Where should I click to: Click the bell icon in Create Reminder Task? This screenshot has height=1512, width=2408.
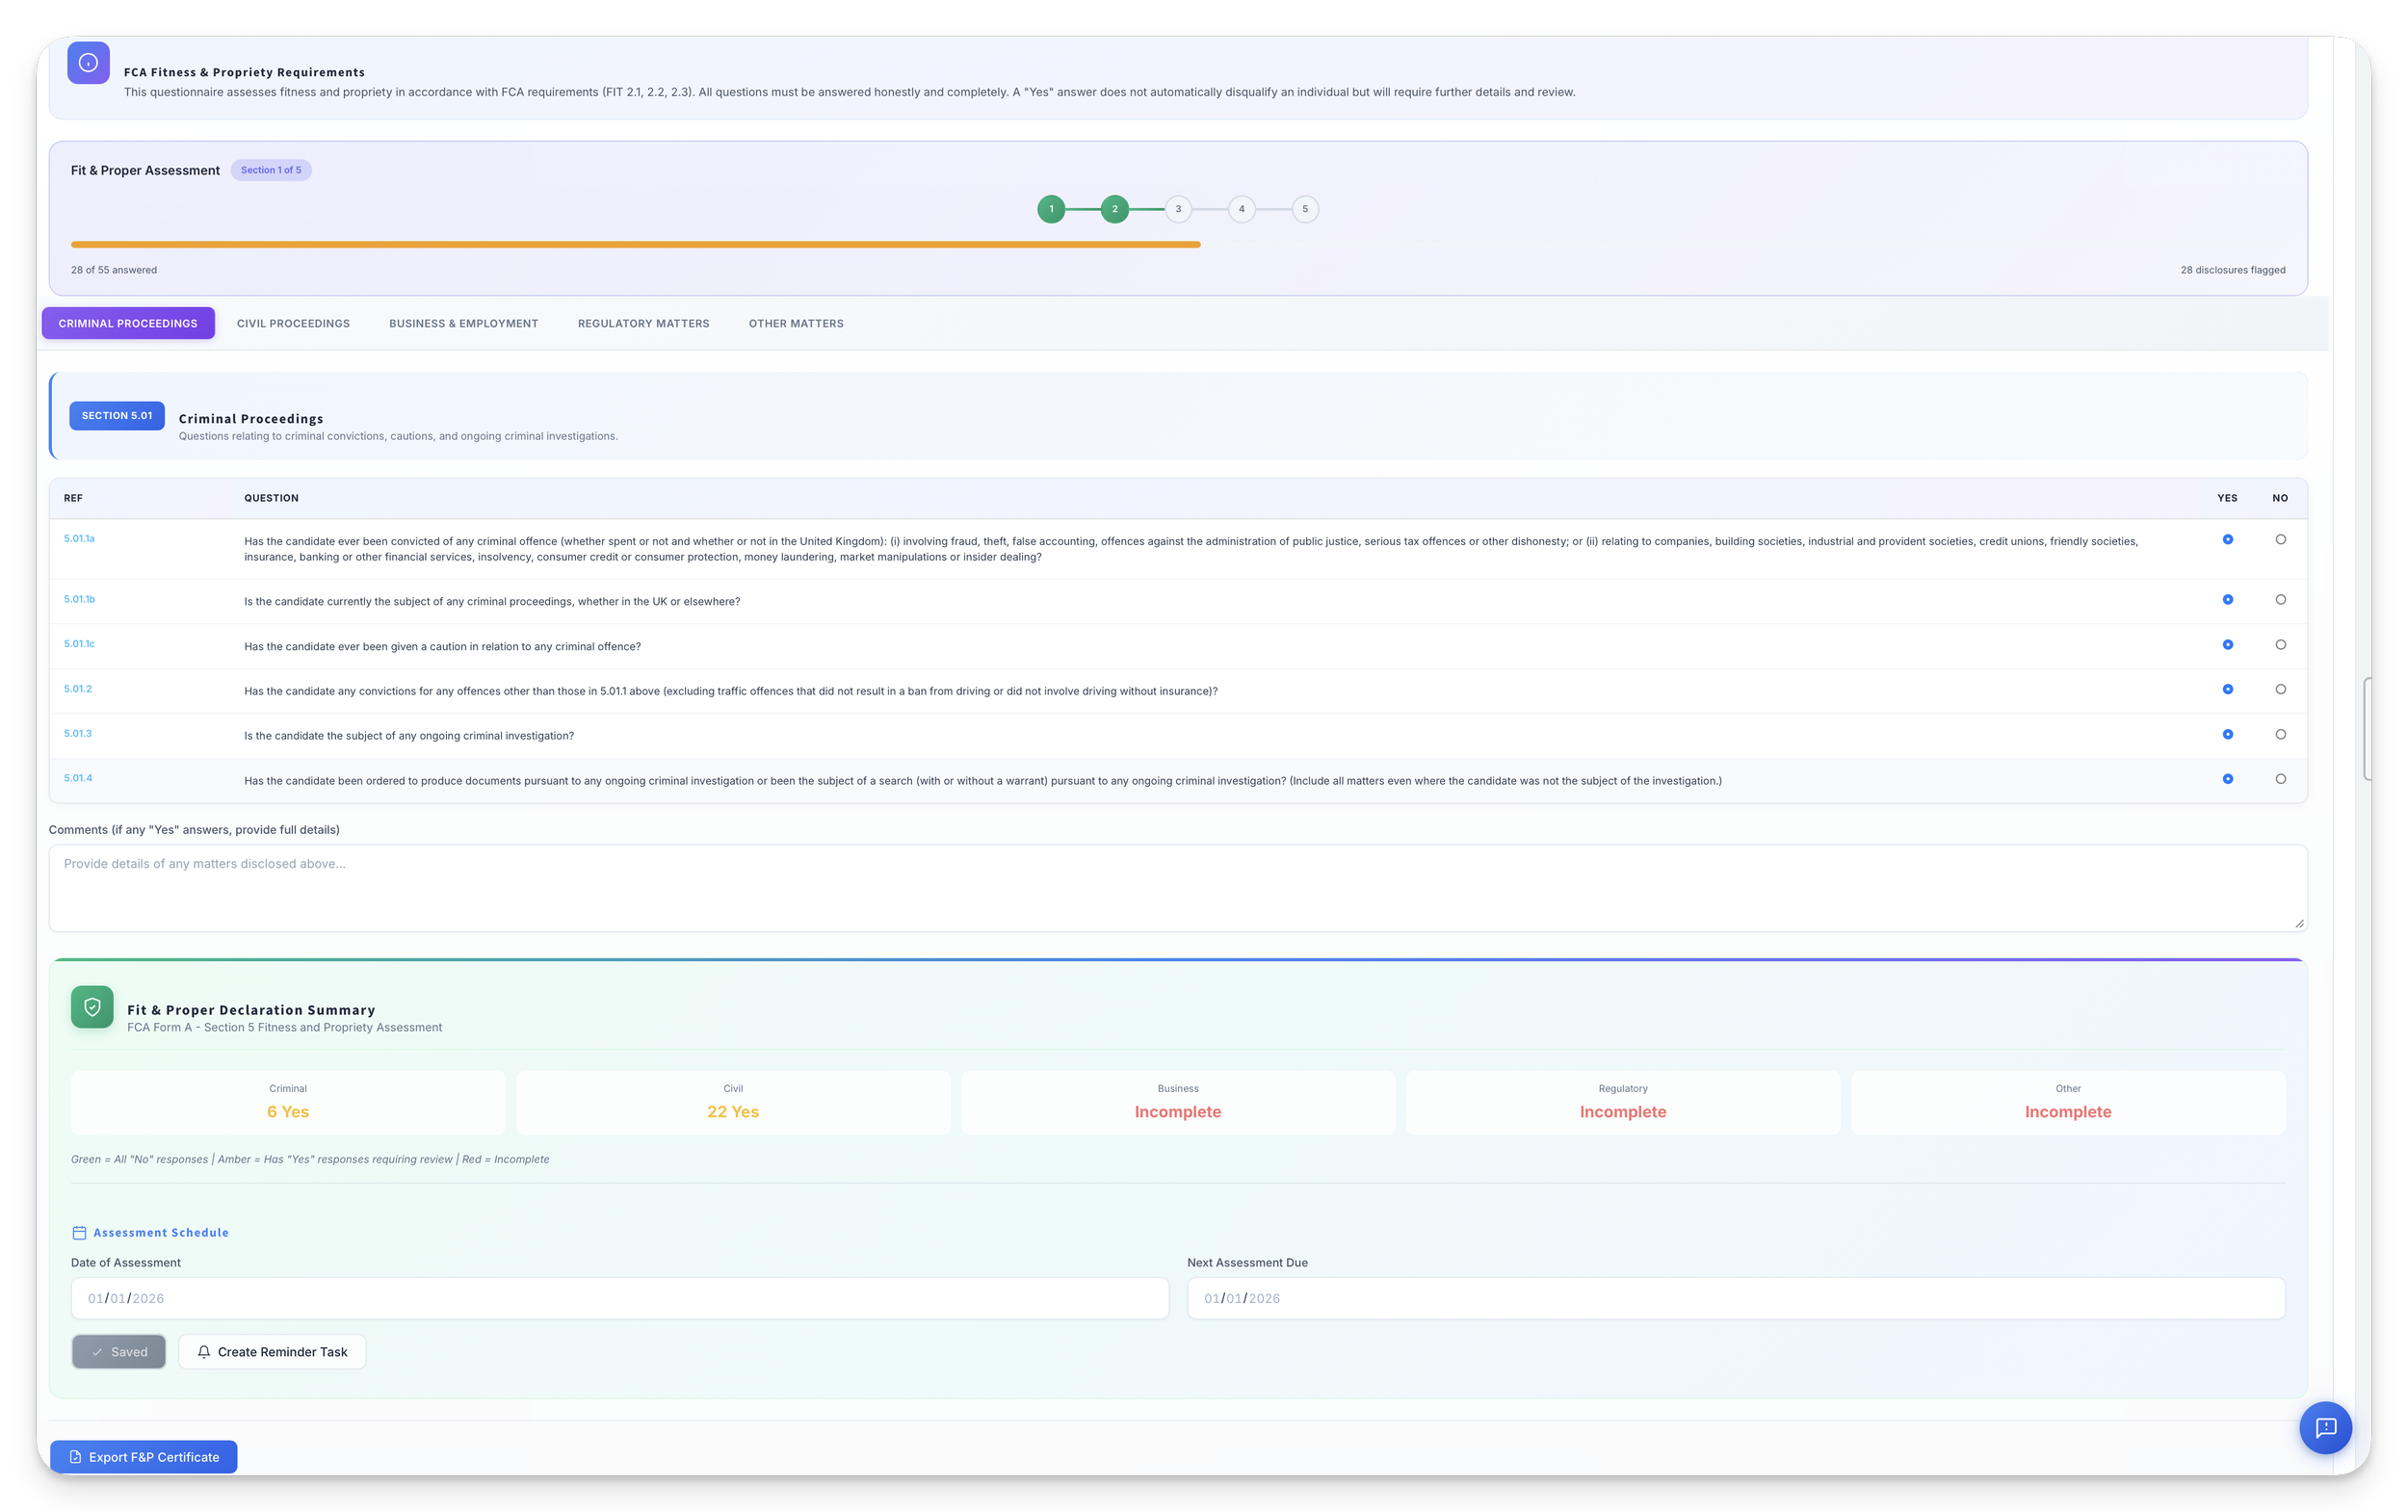(204, 1352)
